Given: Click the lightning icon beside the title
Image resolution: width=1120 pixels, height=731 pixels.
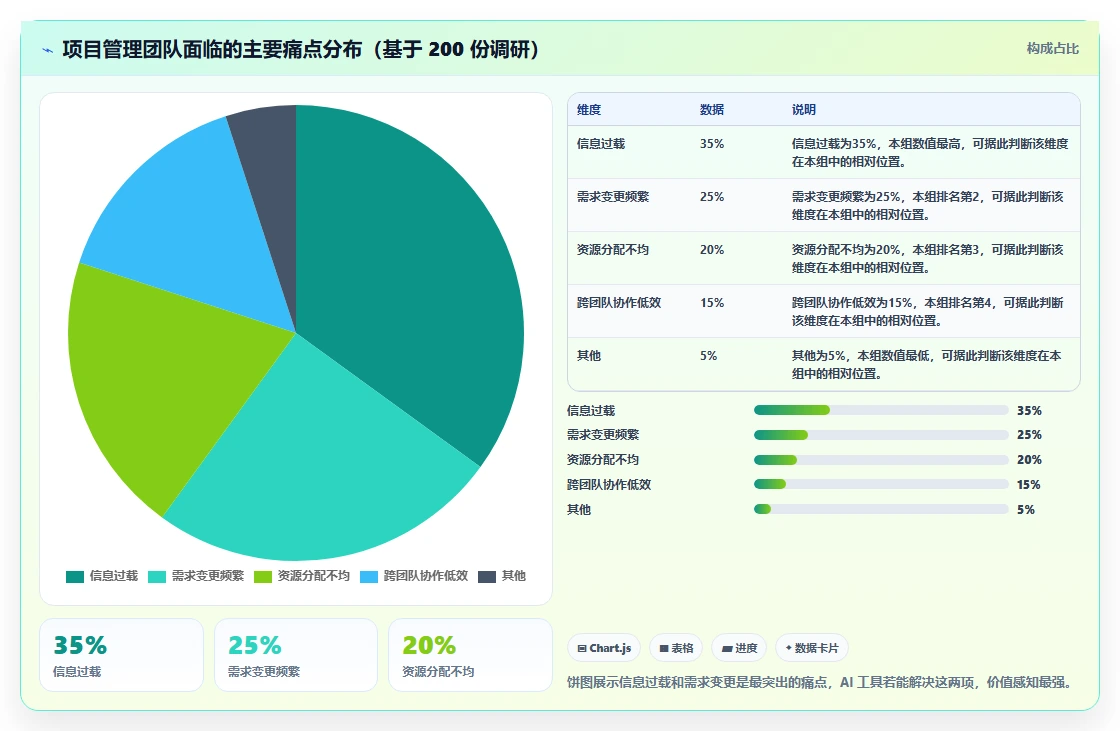Looking at the screenshot, I should pyautogui.click(x=48, y=50).
